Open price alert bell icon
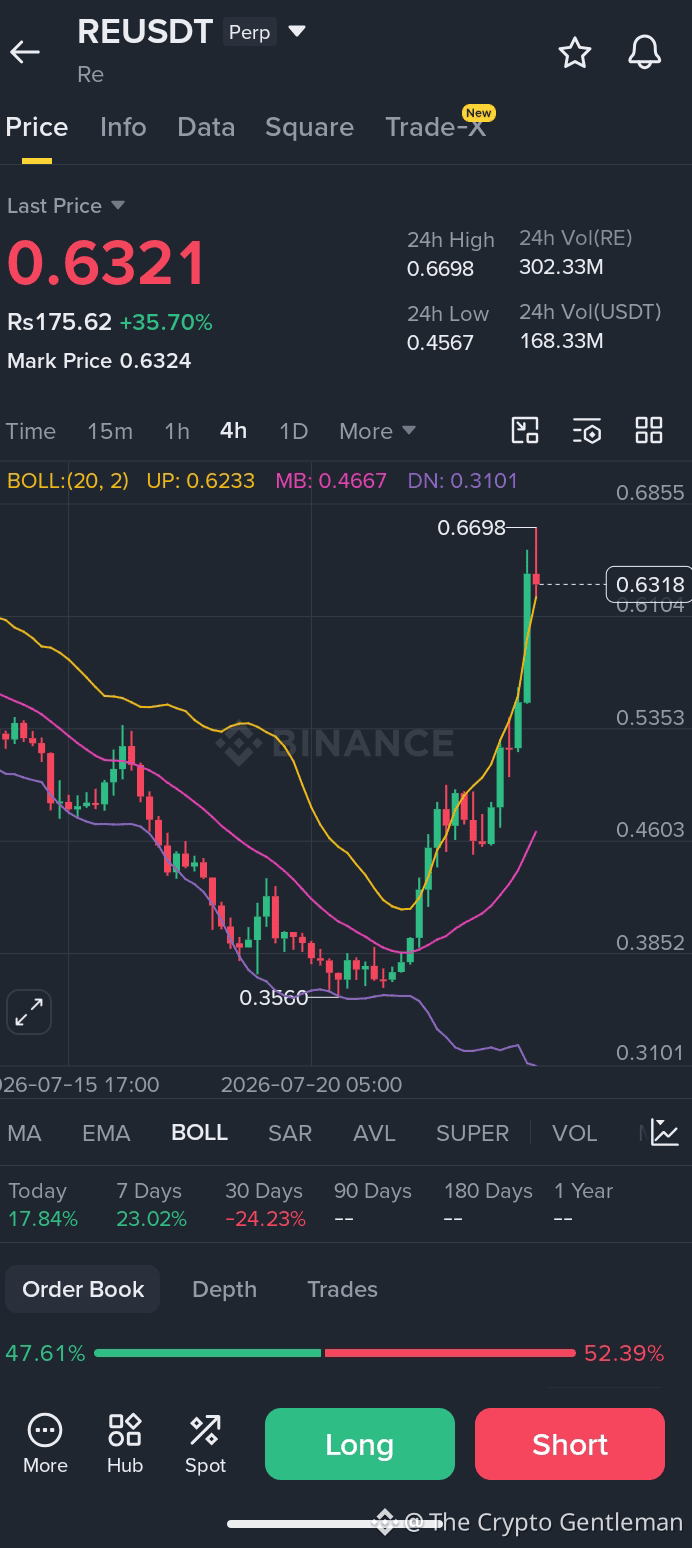 click(x=645, y=52)
